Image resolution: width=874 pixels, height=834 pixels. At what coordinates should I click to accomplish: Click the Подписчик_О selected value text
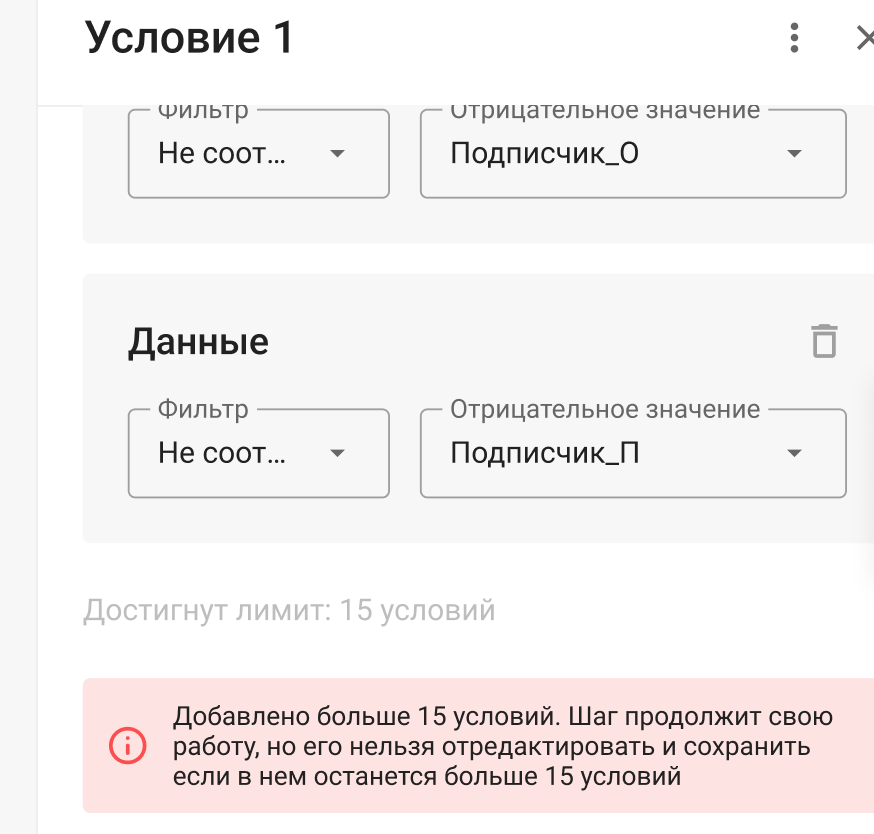544,154
